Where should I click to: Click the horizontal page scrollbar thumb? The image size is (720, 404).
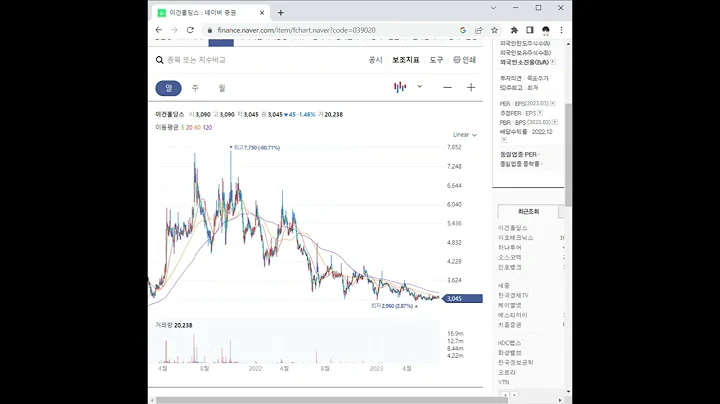click(330, 400)
